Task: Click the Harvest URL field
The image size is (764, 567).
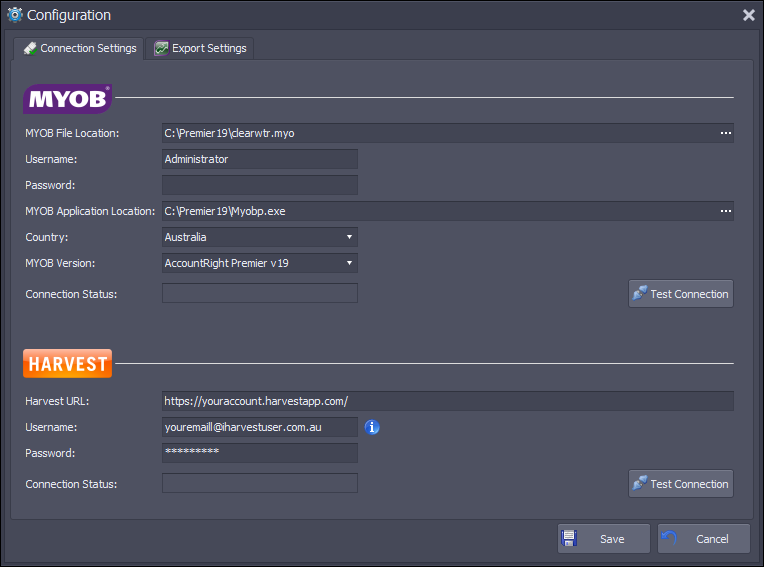Action: click(x=448, y=401)
